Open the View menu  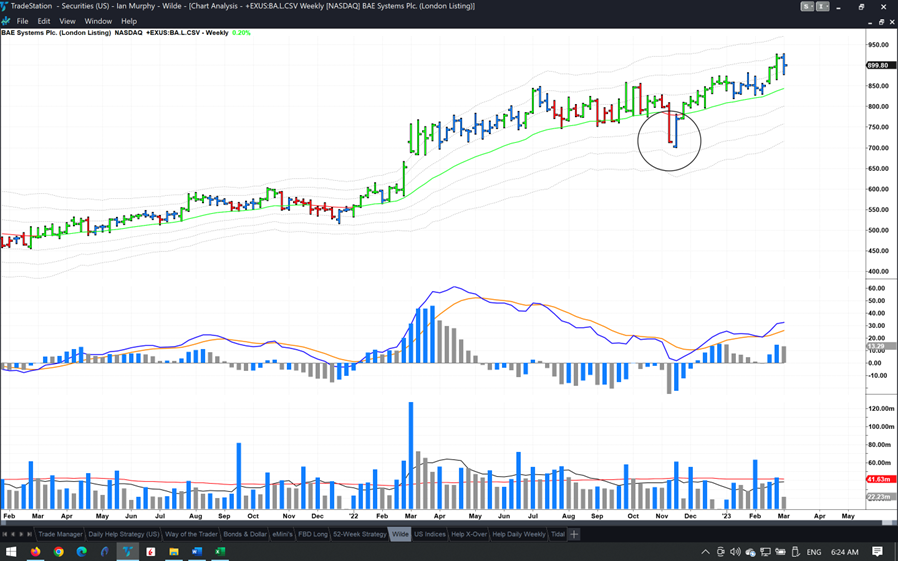click(x=67, y=21)
